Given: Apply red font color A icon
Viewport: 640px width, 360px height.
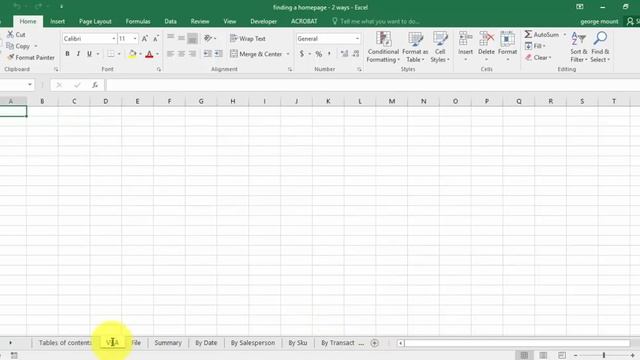Looking at the screenshot, I should tap(149, 54).
